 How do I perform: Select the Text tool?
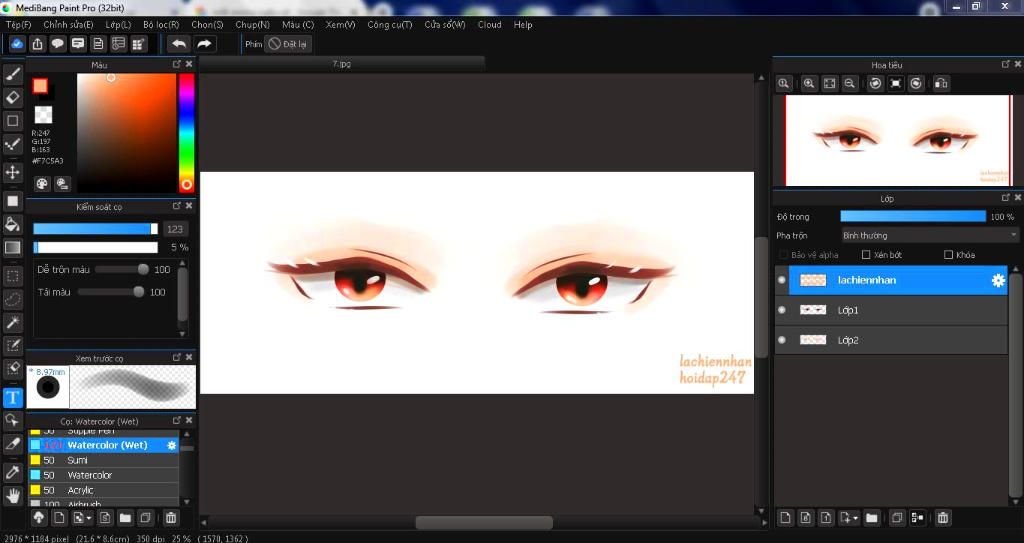click(x=12, y=397)
